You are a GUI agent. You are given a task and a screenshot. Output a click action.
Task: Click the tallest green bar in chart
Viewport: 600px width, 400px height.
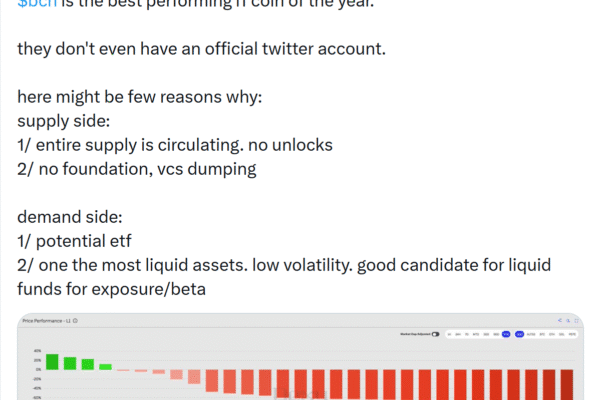tap(52, 362)
